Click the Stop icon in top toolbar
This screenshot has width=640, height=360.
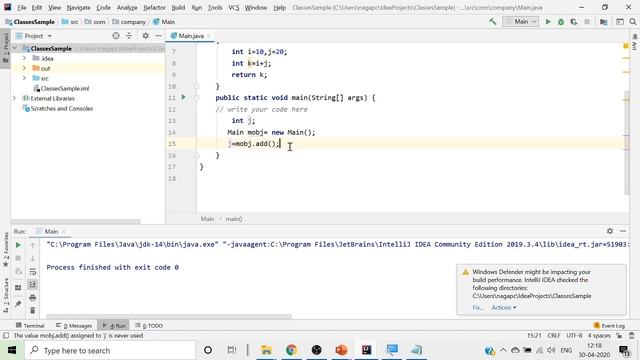[x=587, y=22]
